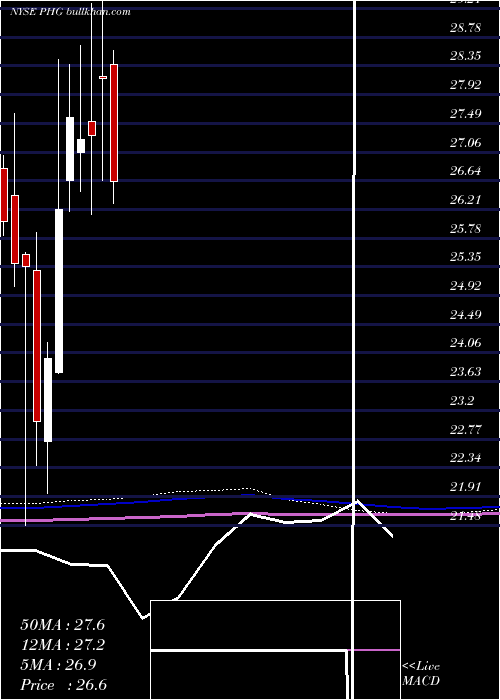Click the 28.35 price axis label

tap(465, 56)
